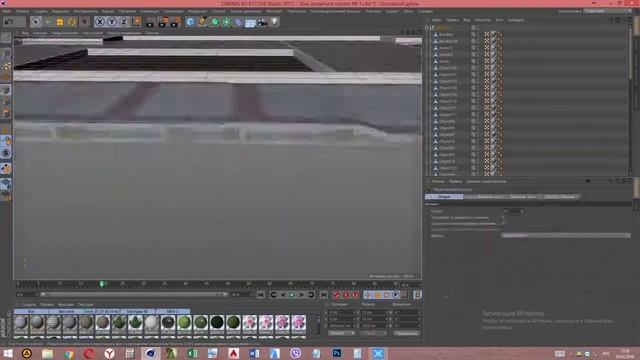Select the Опции tab in Attributes

click(x=444, y=197)
